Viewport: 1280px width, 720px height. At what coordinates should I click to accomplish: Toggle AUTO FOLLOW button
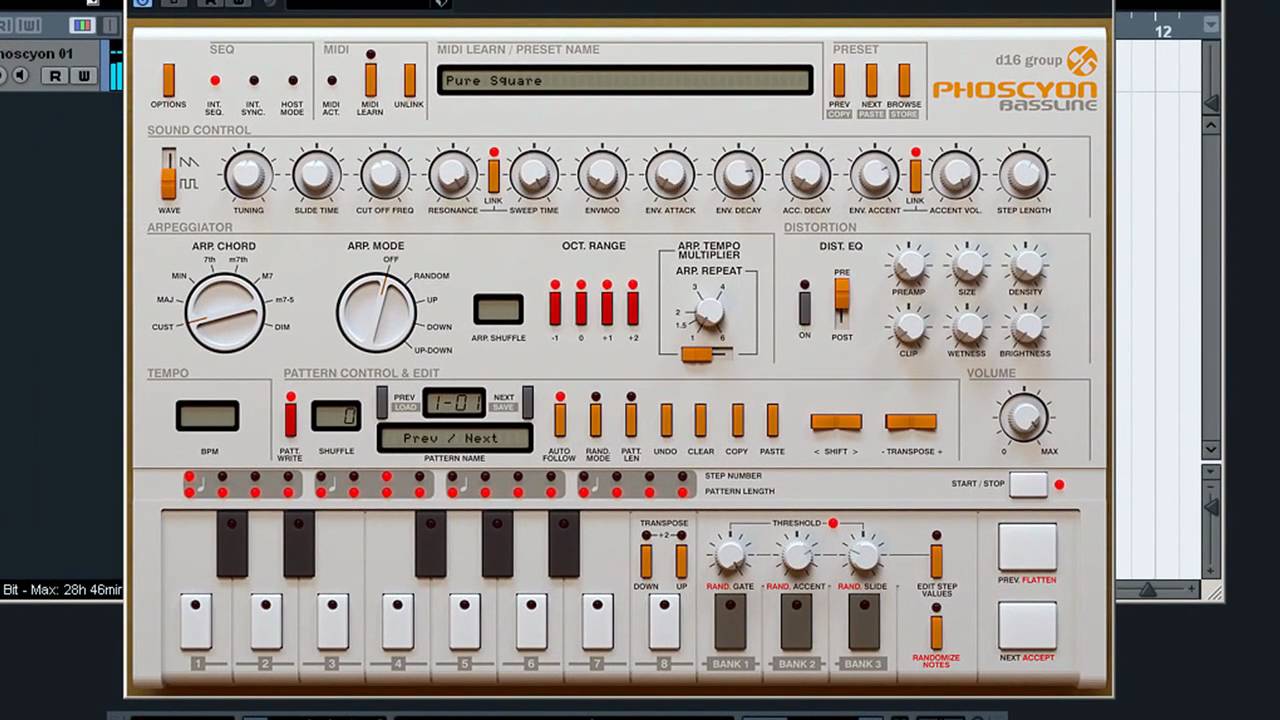pyautogui.click(x=560, y=420)
